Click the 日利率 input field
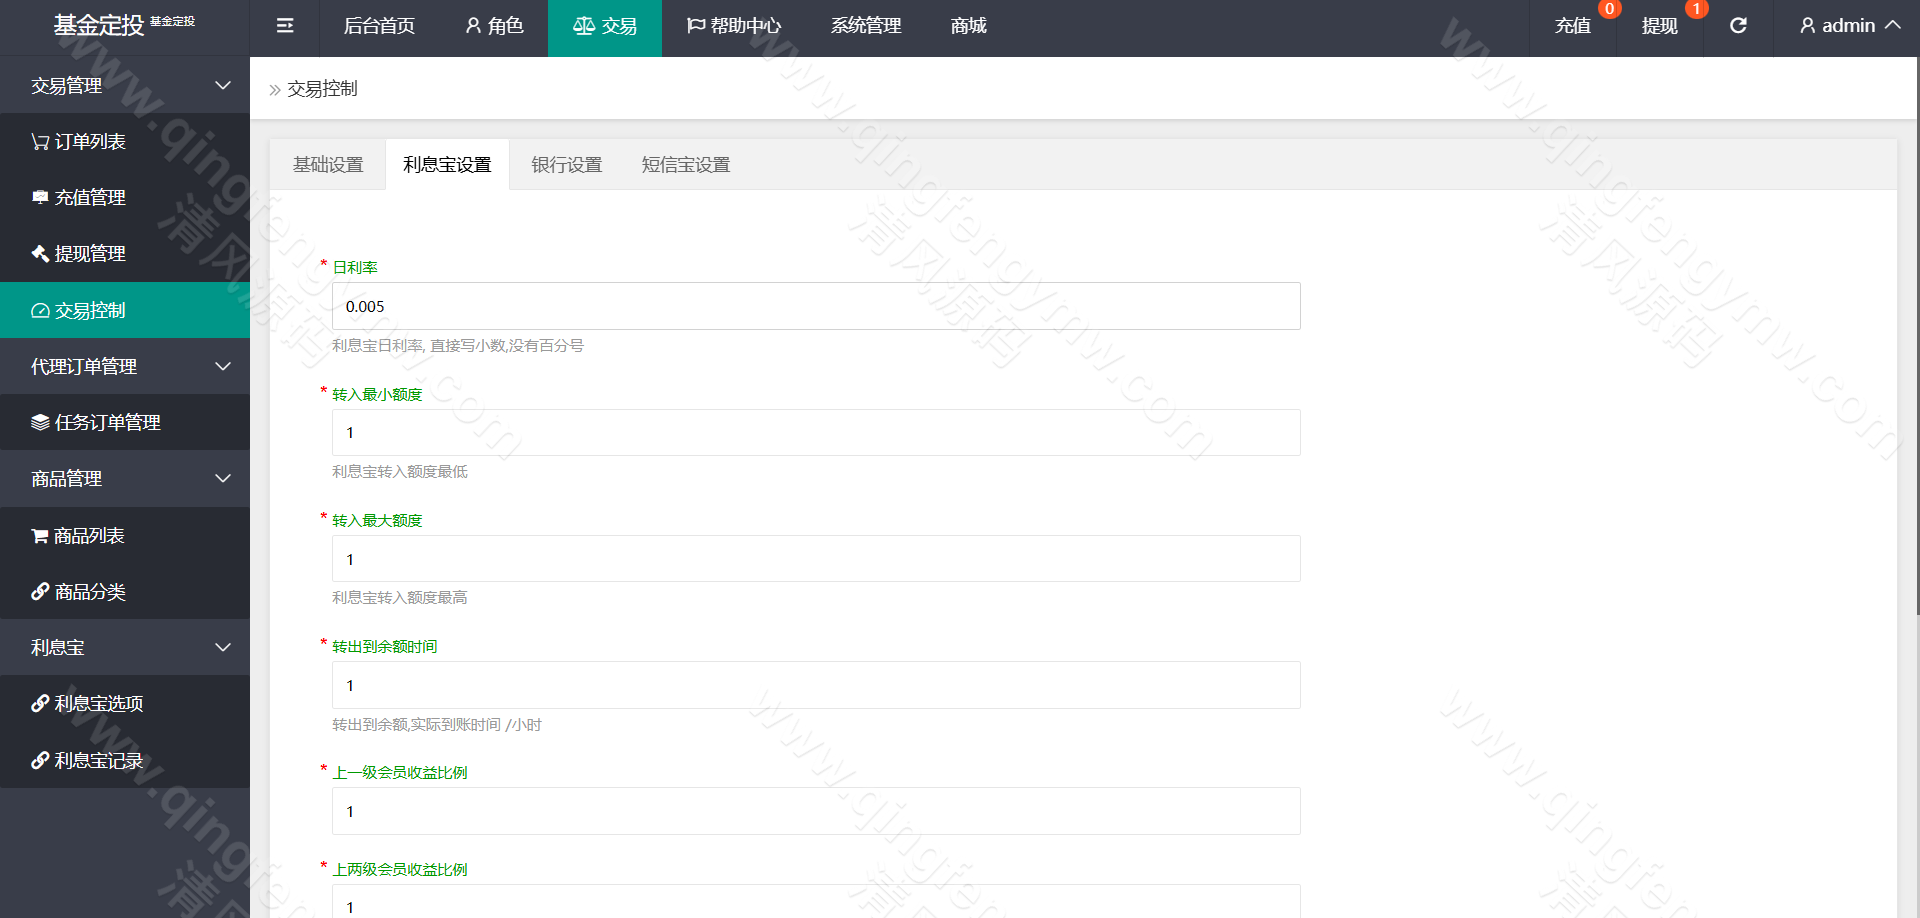The image size is (1920, 918). coord(815,306)
